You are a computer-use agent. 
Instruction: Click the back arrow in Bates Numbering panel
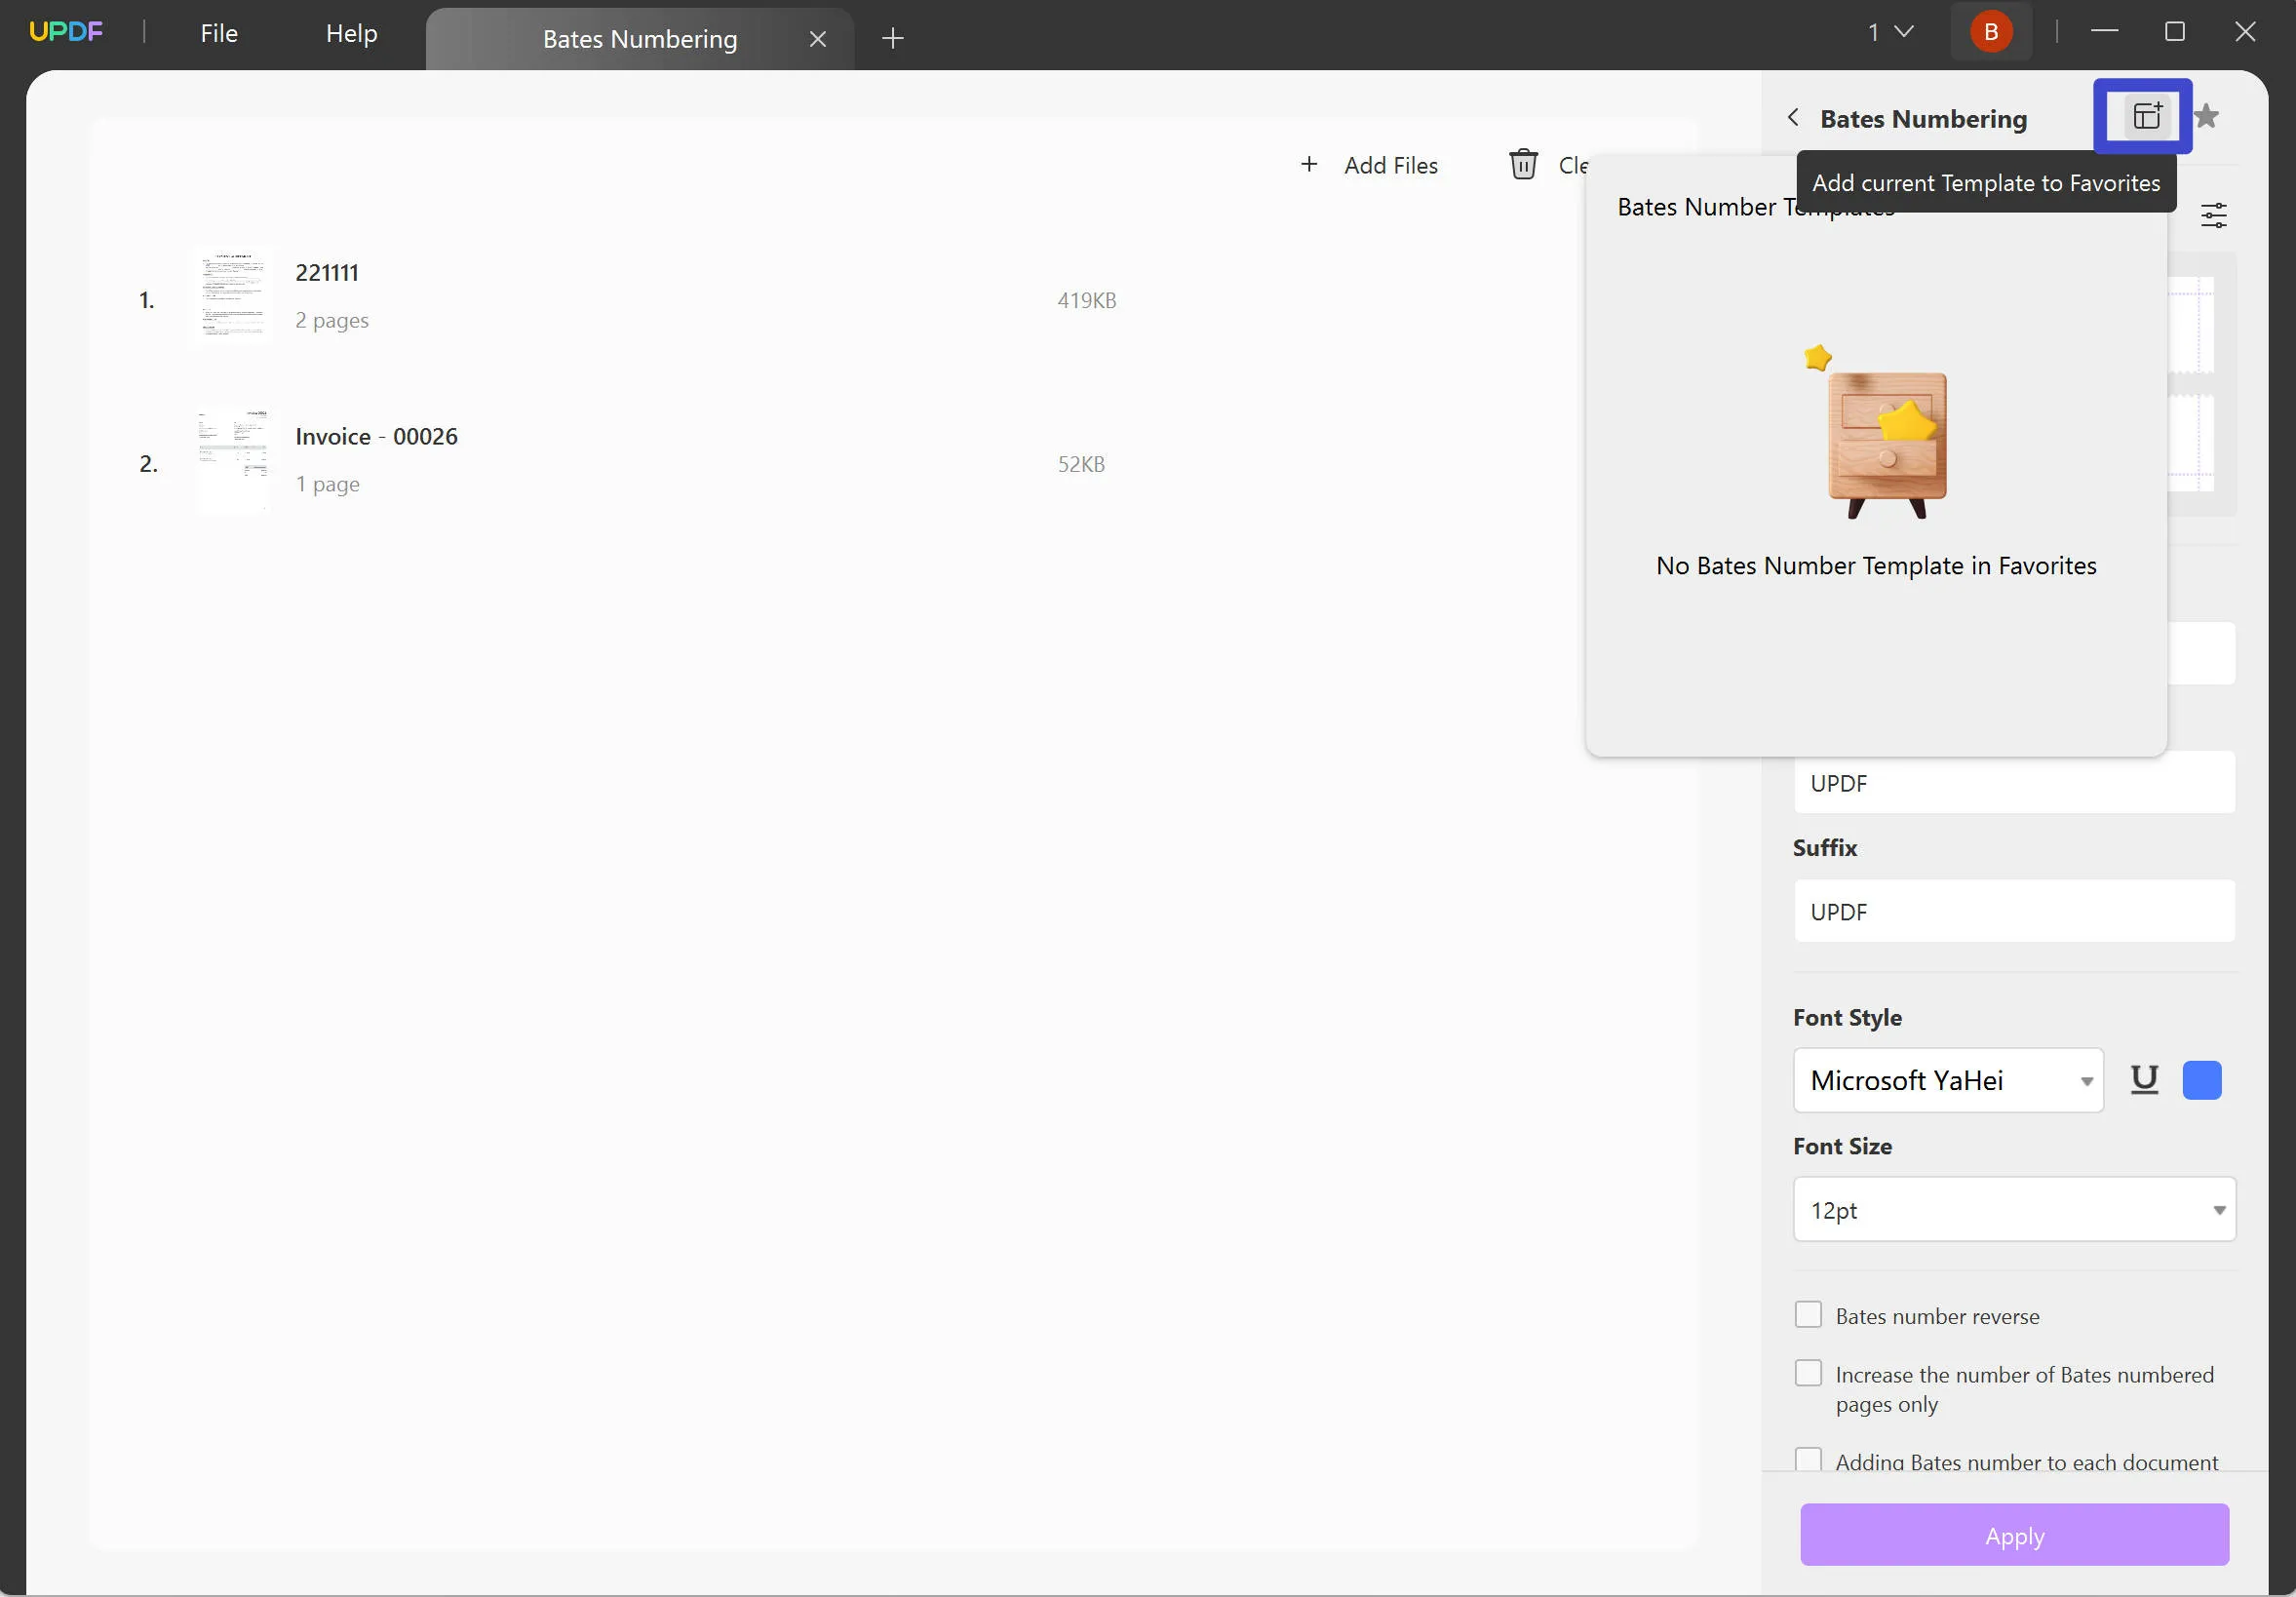pyautogui.click(x=1794, y=117)
